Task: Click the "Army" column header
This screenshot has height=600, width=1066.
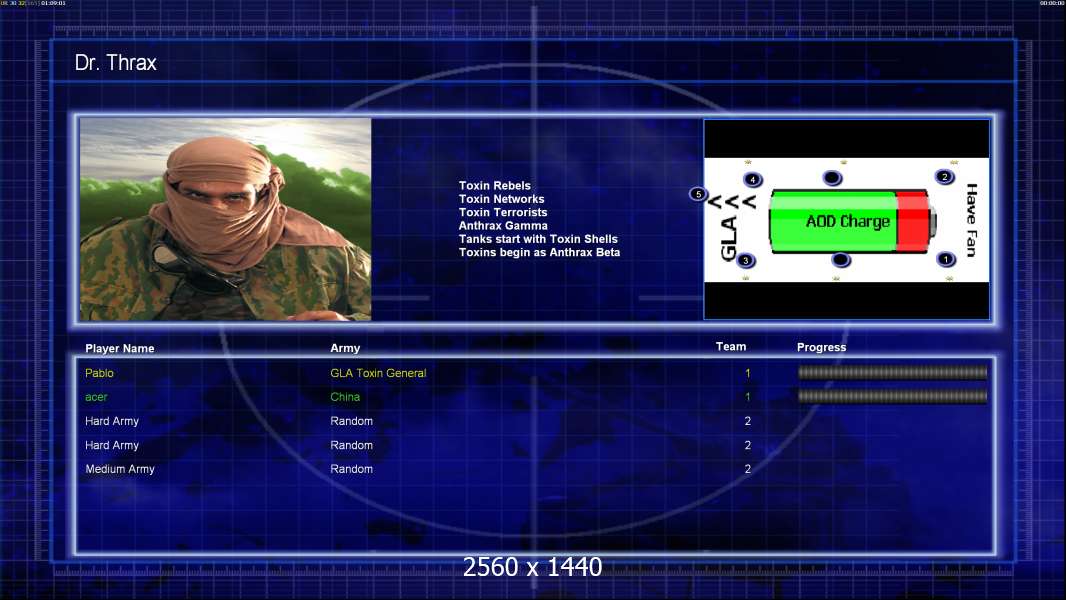Action: [x=345, y=348]
